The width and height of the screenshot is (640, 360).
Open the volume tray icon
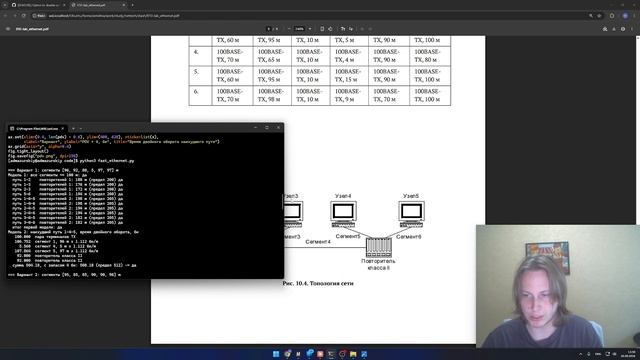point(614,354)
